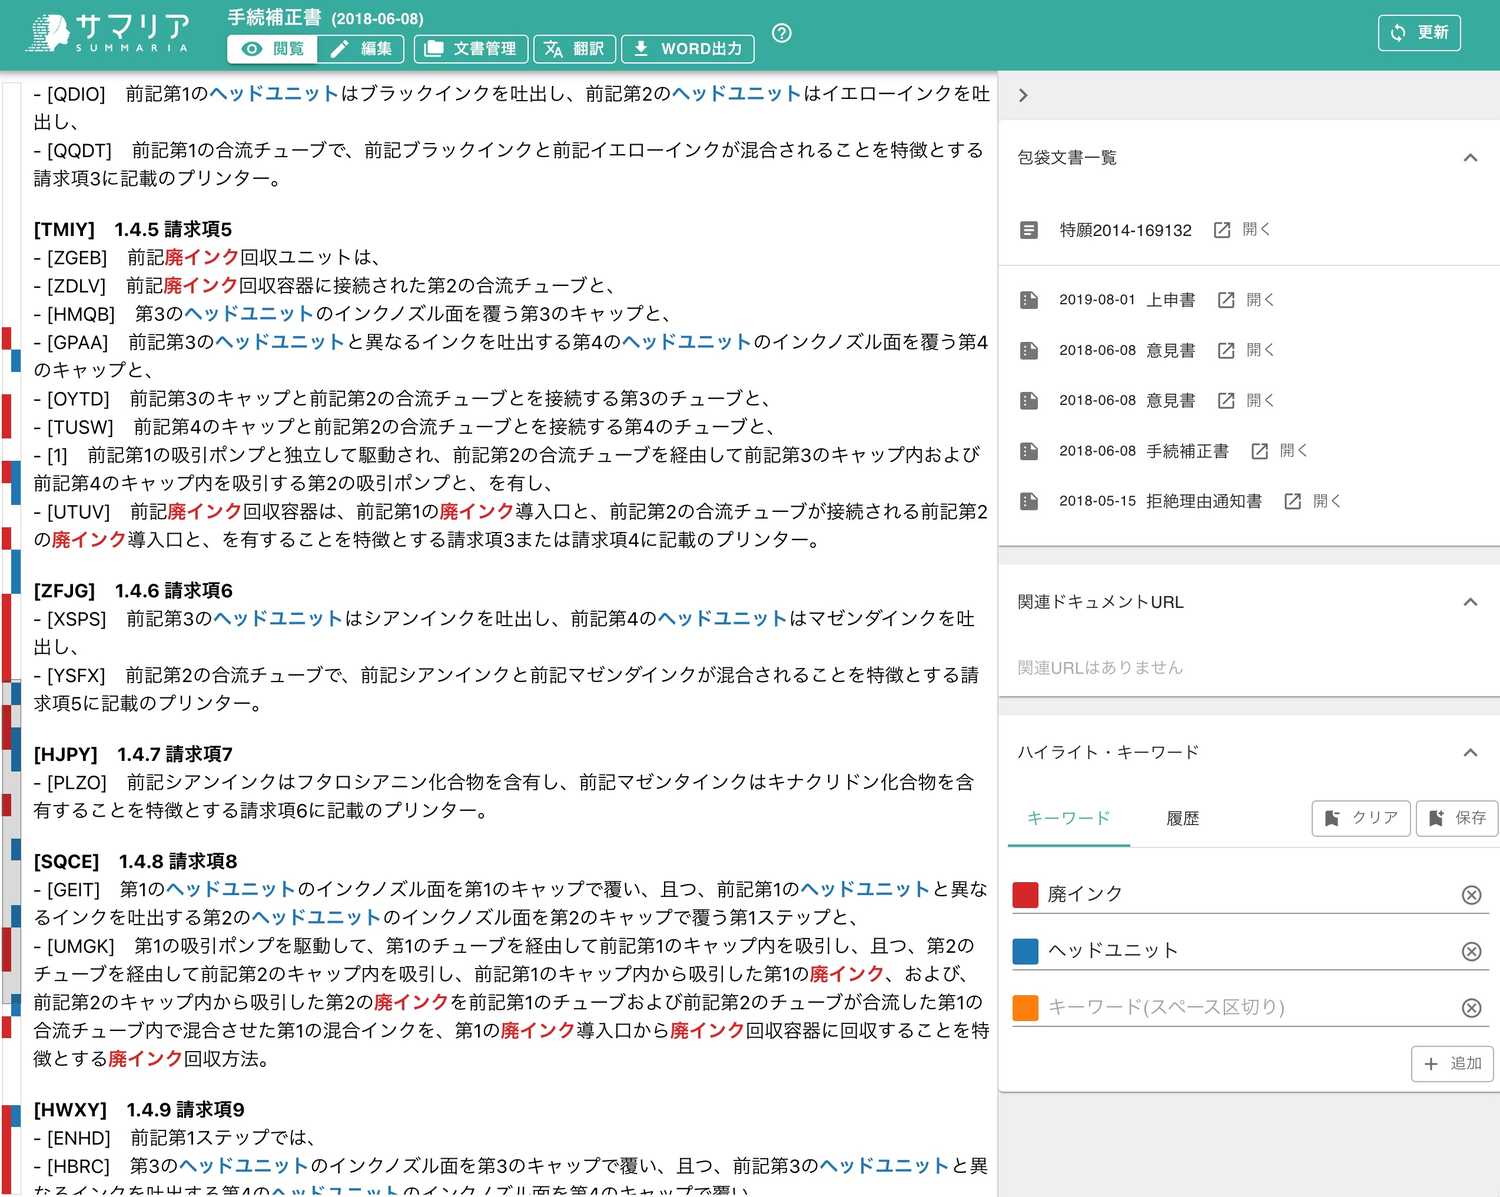Click the 廃インク keyword field
1500x1197 pixels.
(1250, 895)
